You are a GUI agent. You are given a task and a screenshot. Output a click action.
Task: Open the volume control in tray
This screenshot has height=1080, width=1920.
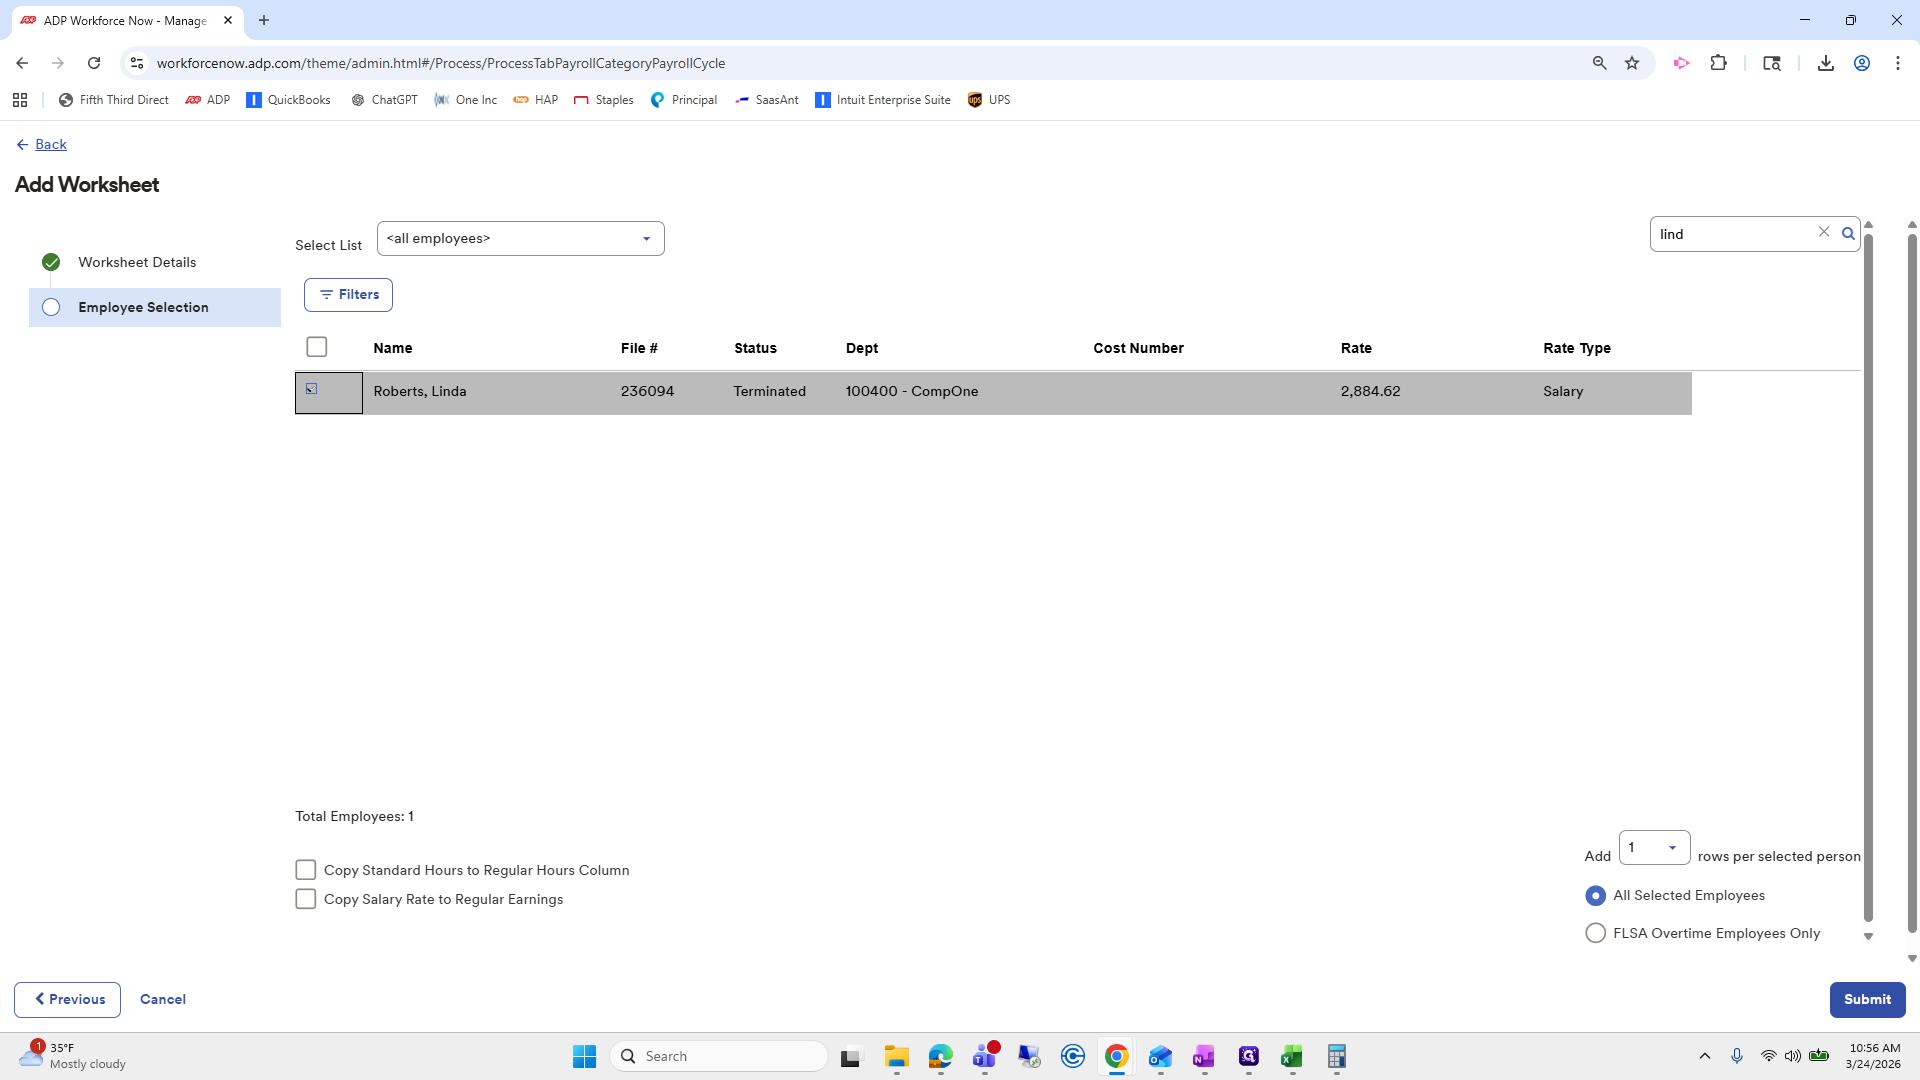pyautogui.click(x=1792, y=1056)
